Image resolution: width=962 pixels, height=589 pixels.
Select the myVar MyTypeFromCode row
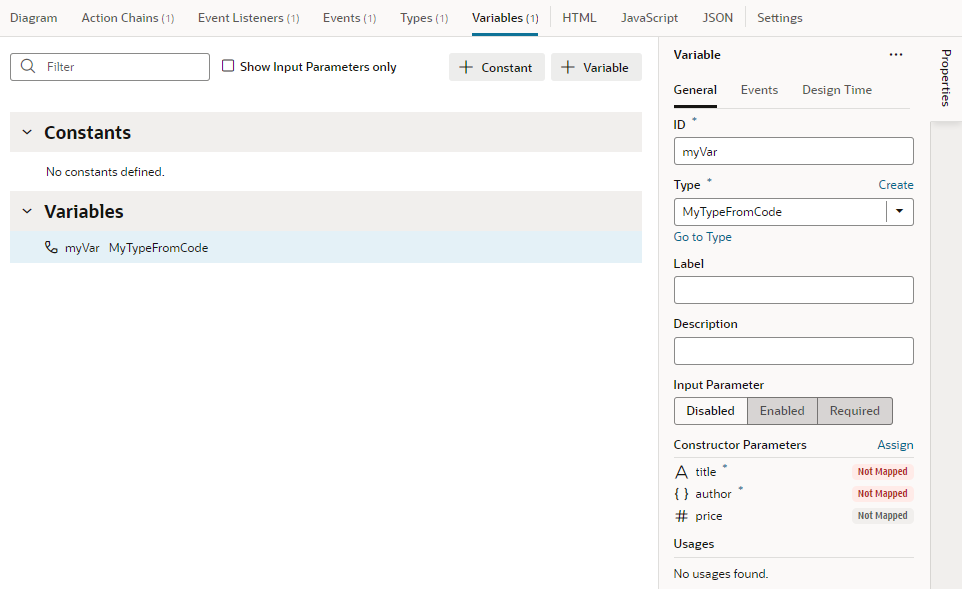tap(326, 247)
